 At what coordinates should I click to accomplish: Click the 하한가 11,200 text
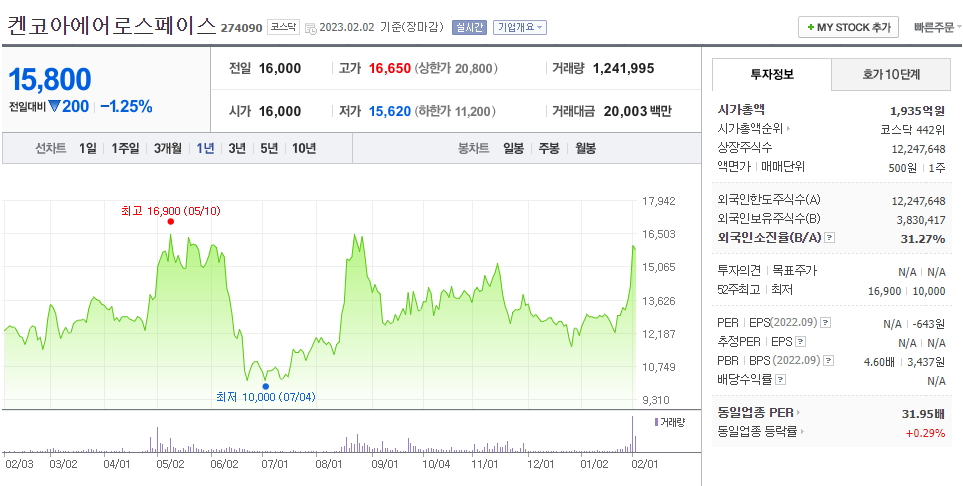pyautogui.click(x=456, y=111)
